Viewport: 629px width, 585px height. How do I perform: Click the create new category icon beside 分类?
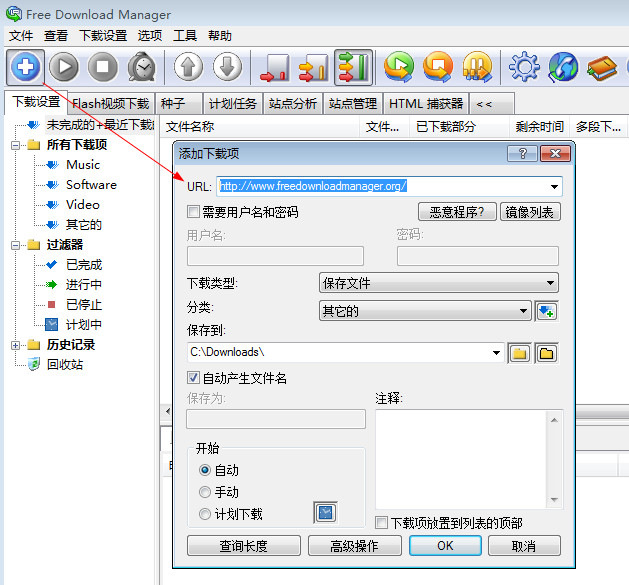(547, 311)
